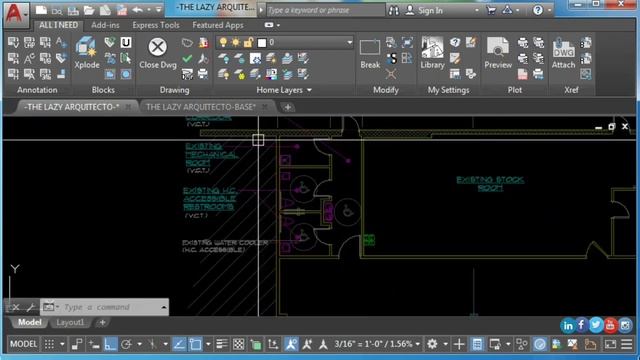Click the Break tool in Modify panel
This screenshot has width=640, height=360.
370,53
